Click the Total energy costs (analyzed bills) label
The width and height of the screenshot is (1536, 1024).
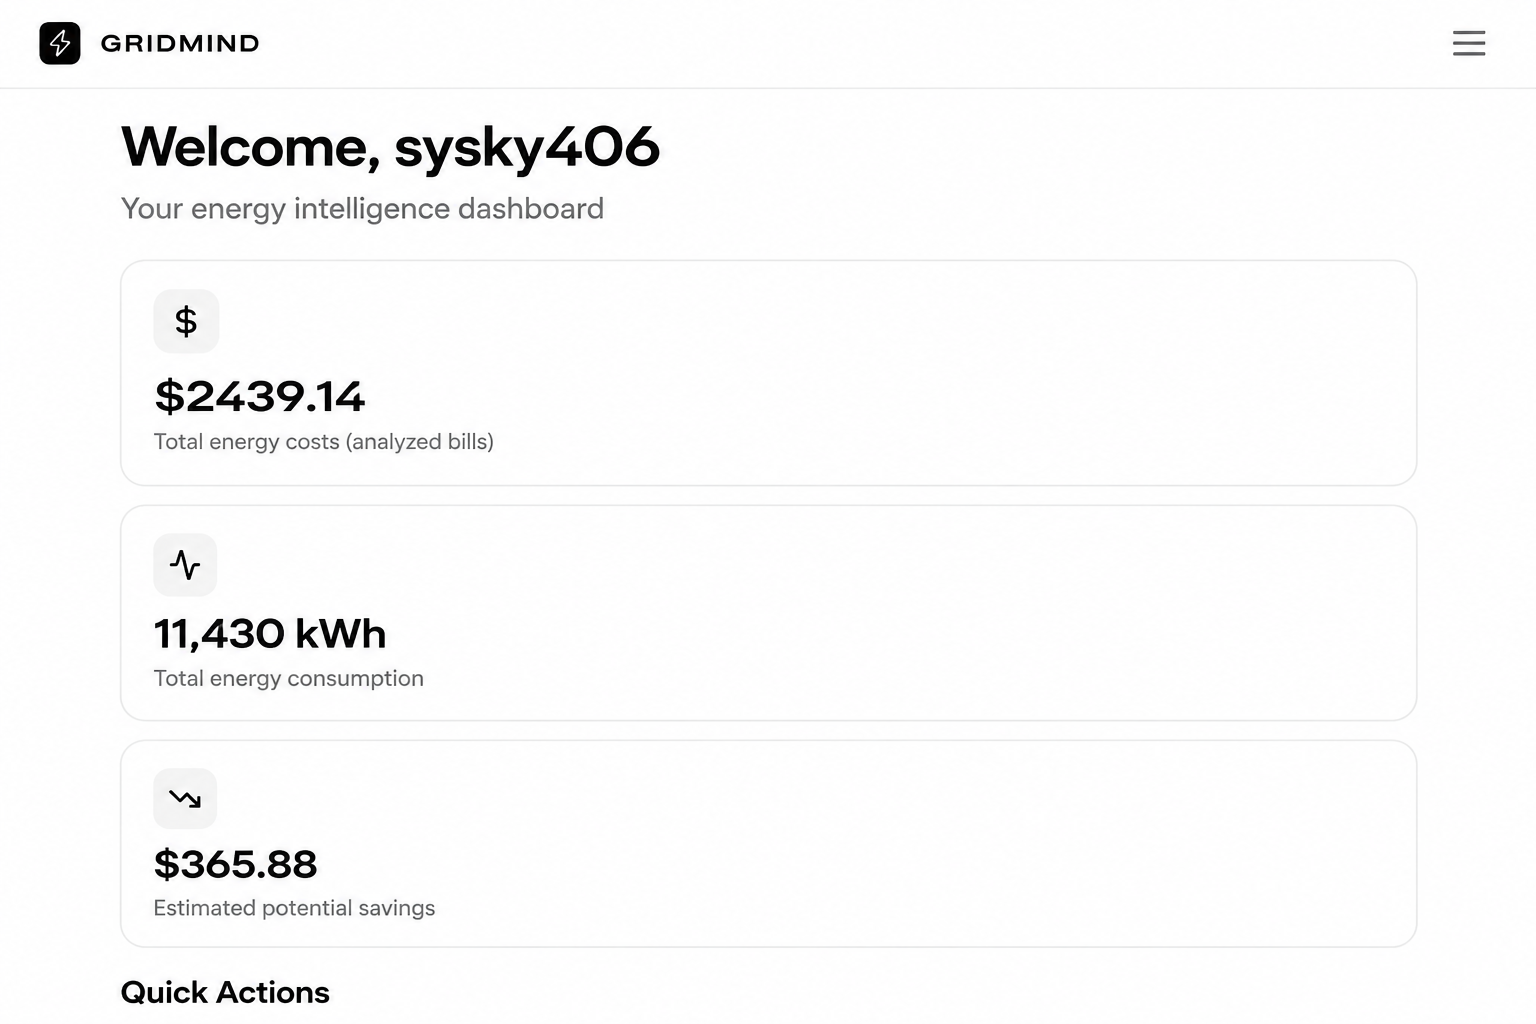point(324,441)
